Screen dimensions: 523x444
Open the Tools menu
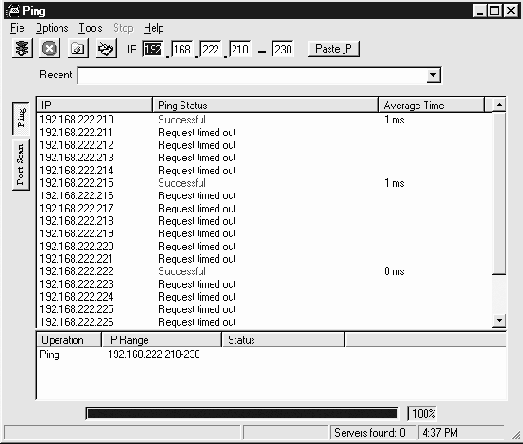(90, 28)
